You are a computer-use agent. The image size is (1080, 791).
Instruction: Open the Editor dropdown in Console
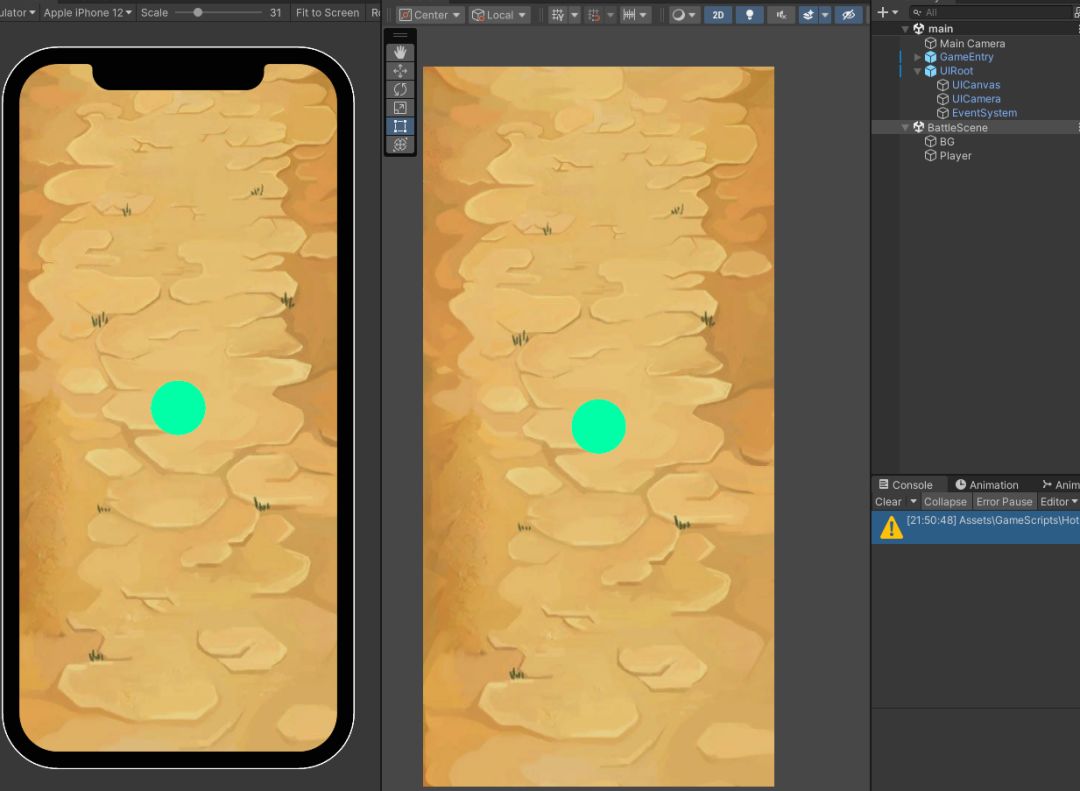click(1059, 502)
